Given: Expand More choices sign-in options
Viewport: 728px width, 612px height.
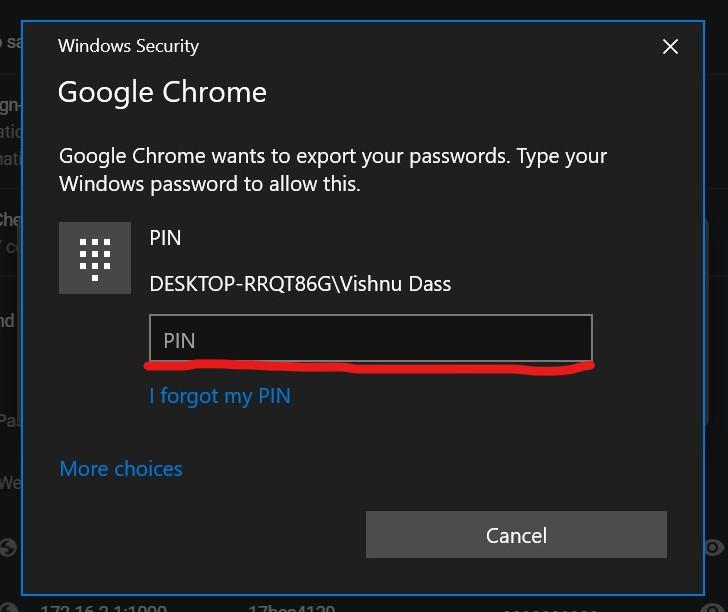Looking at the screenshot, I should click(x=121, y=468).
